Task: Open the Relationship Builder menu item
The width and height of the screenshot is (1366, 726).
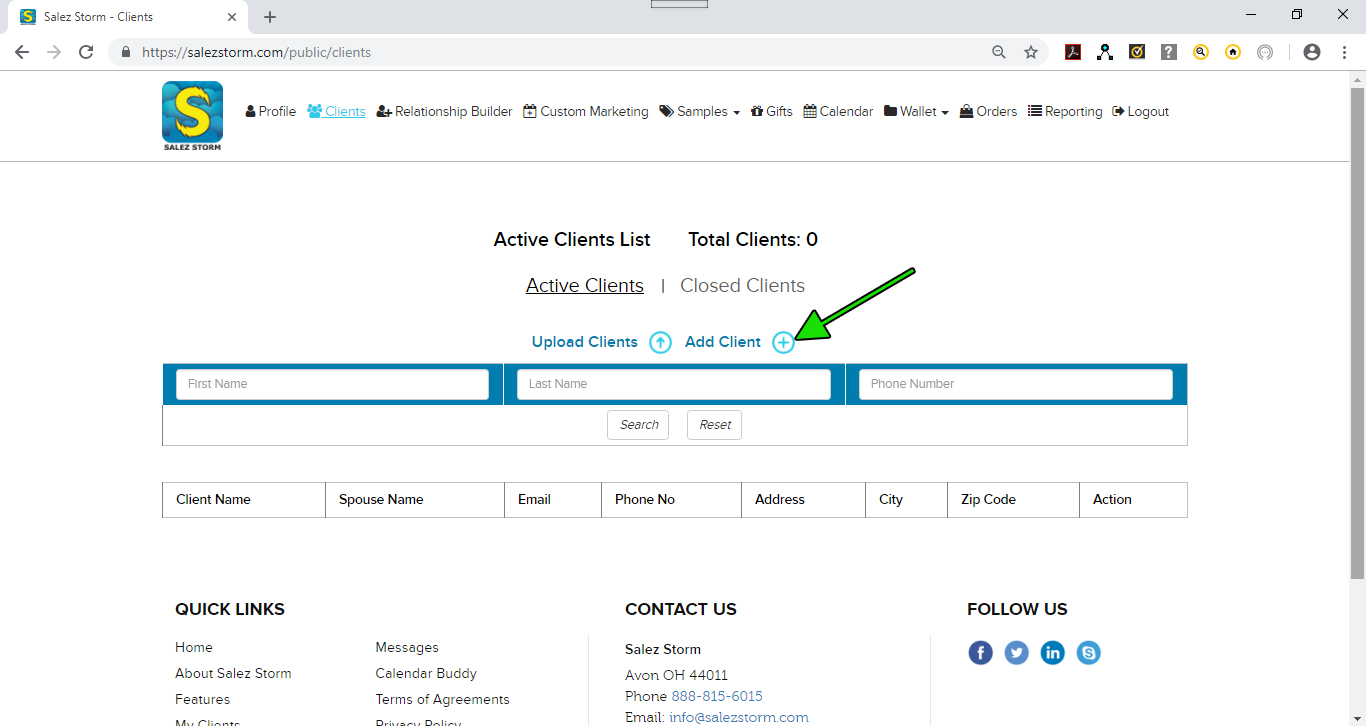Action: click(444, 112)
